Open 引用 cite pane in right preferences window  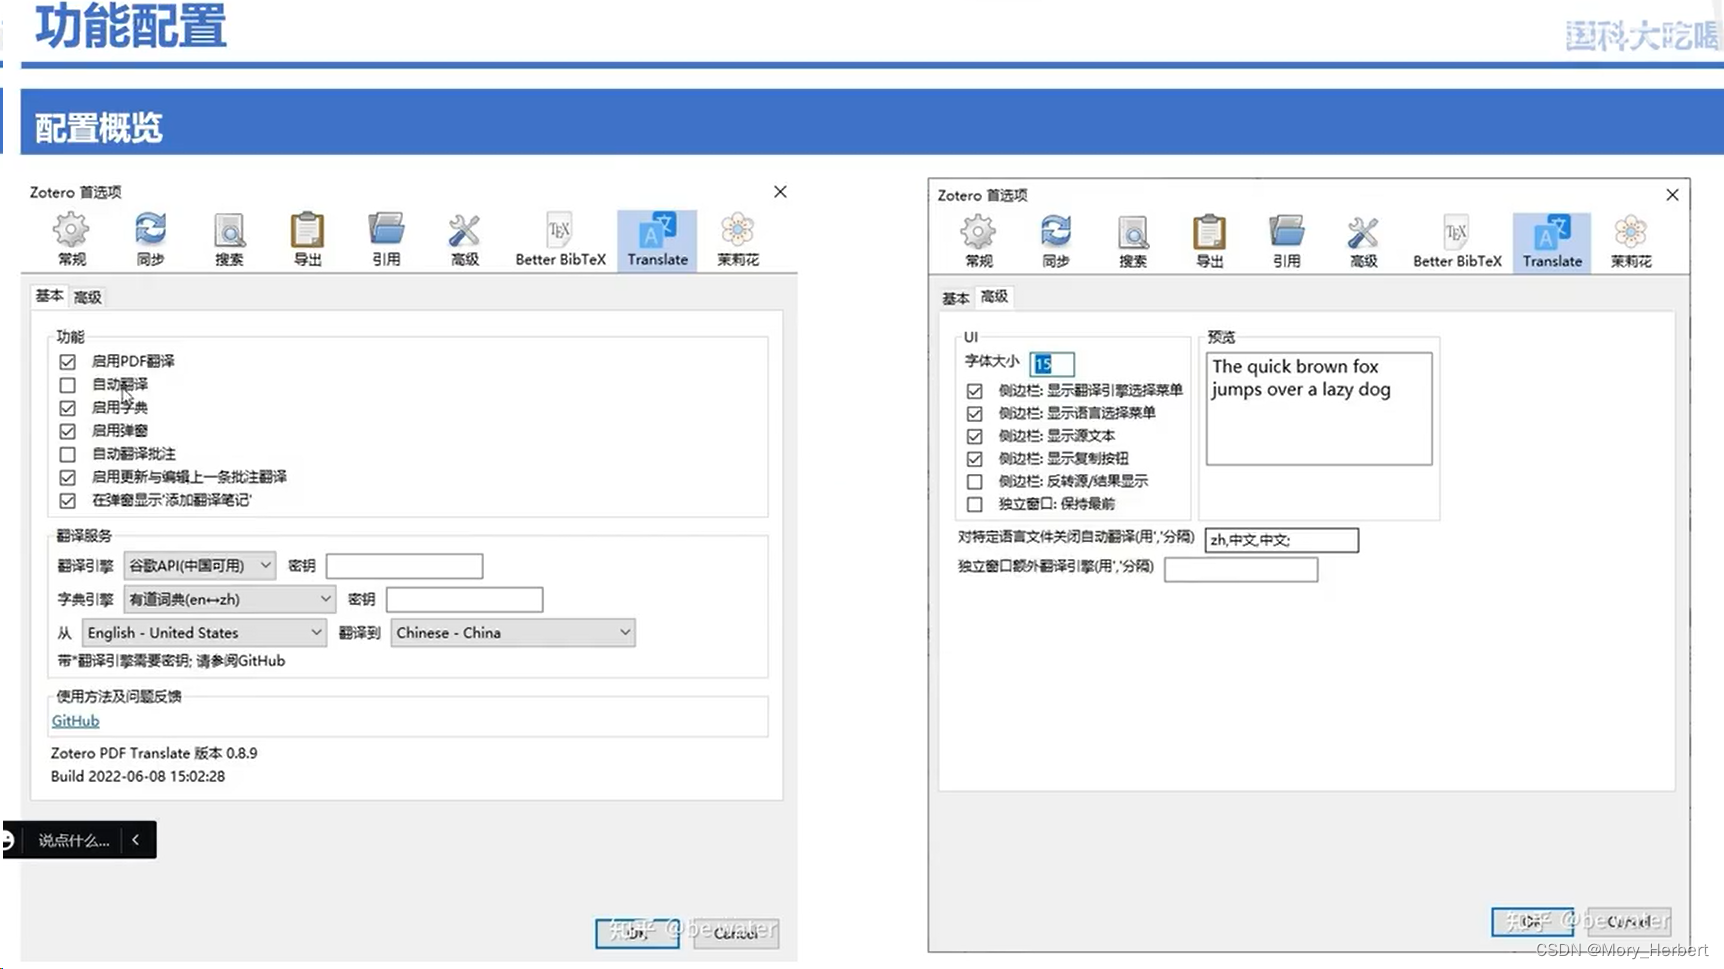(1287, 242)
